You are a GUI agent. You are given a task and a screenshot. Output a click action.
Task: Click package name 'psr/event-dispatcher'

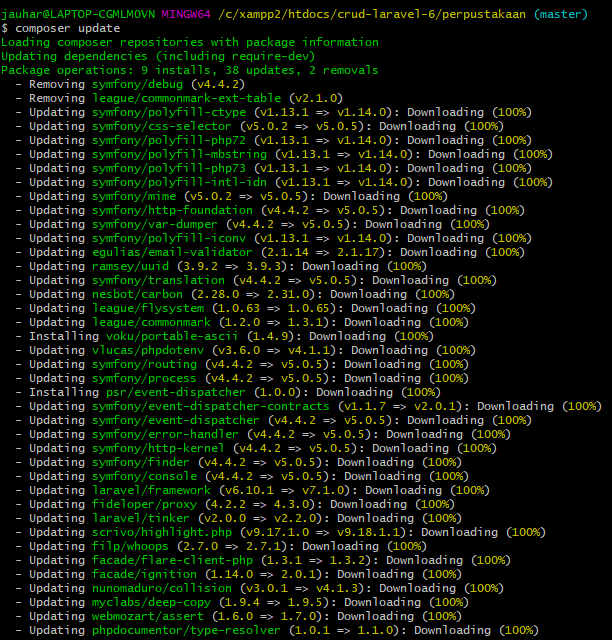176,392
